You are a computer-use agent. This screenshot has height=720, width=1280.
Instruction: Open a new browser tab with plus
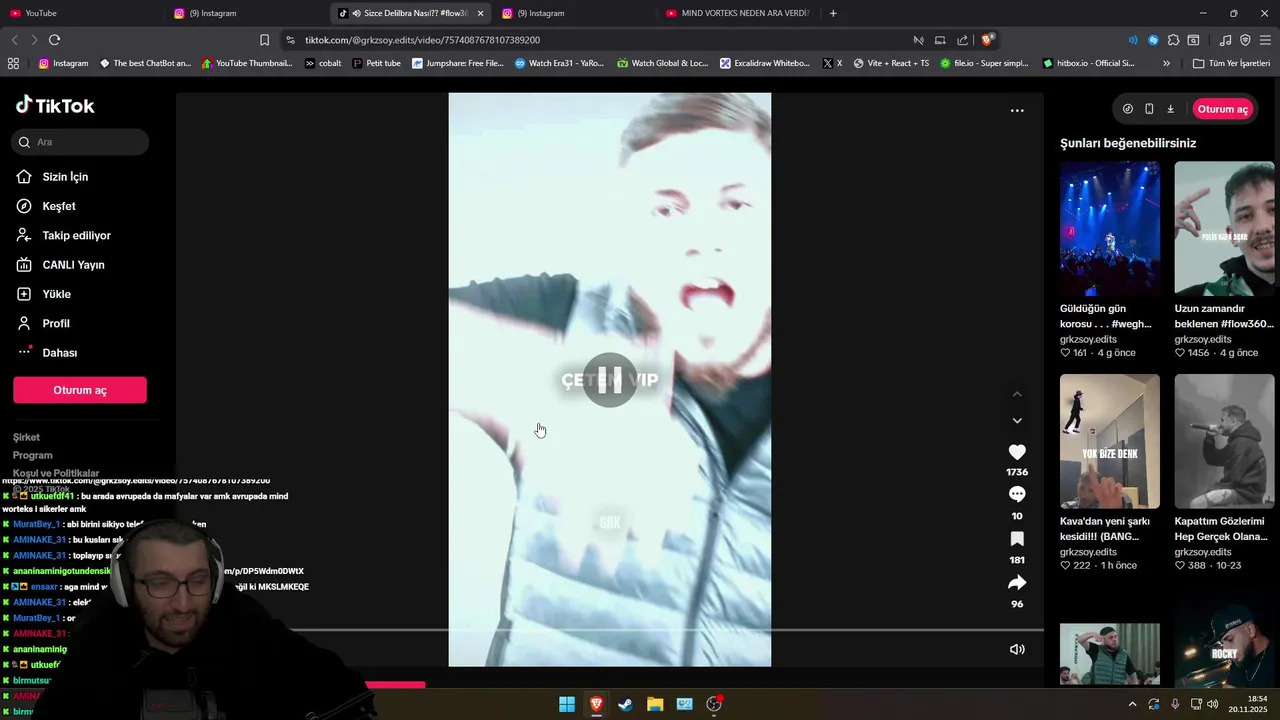click(833, 13)
